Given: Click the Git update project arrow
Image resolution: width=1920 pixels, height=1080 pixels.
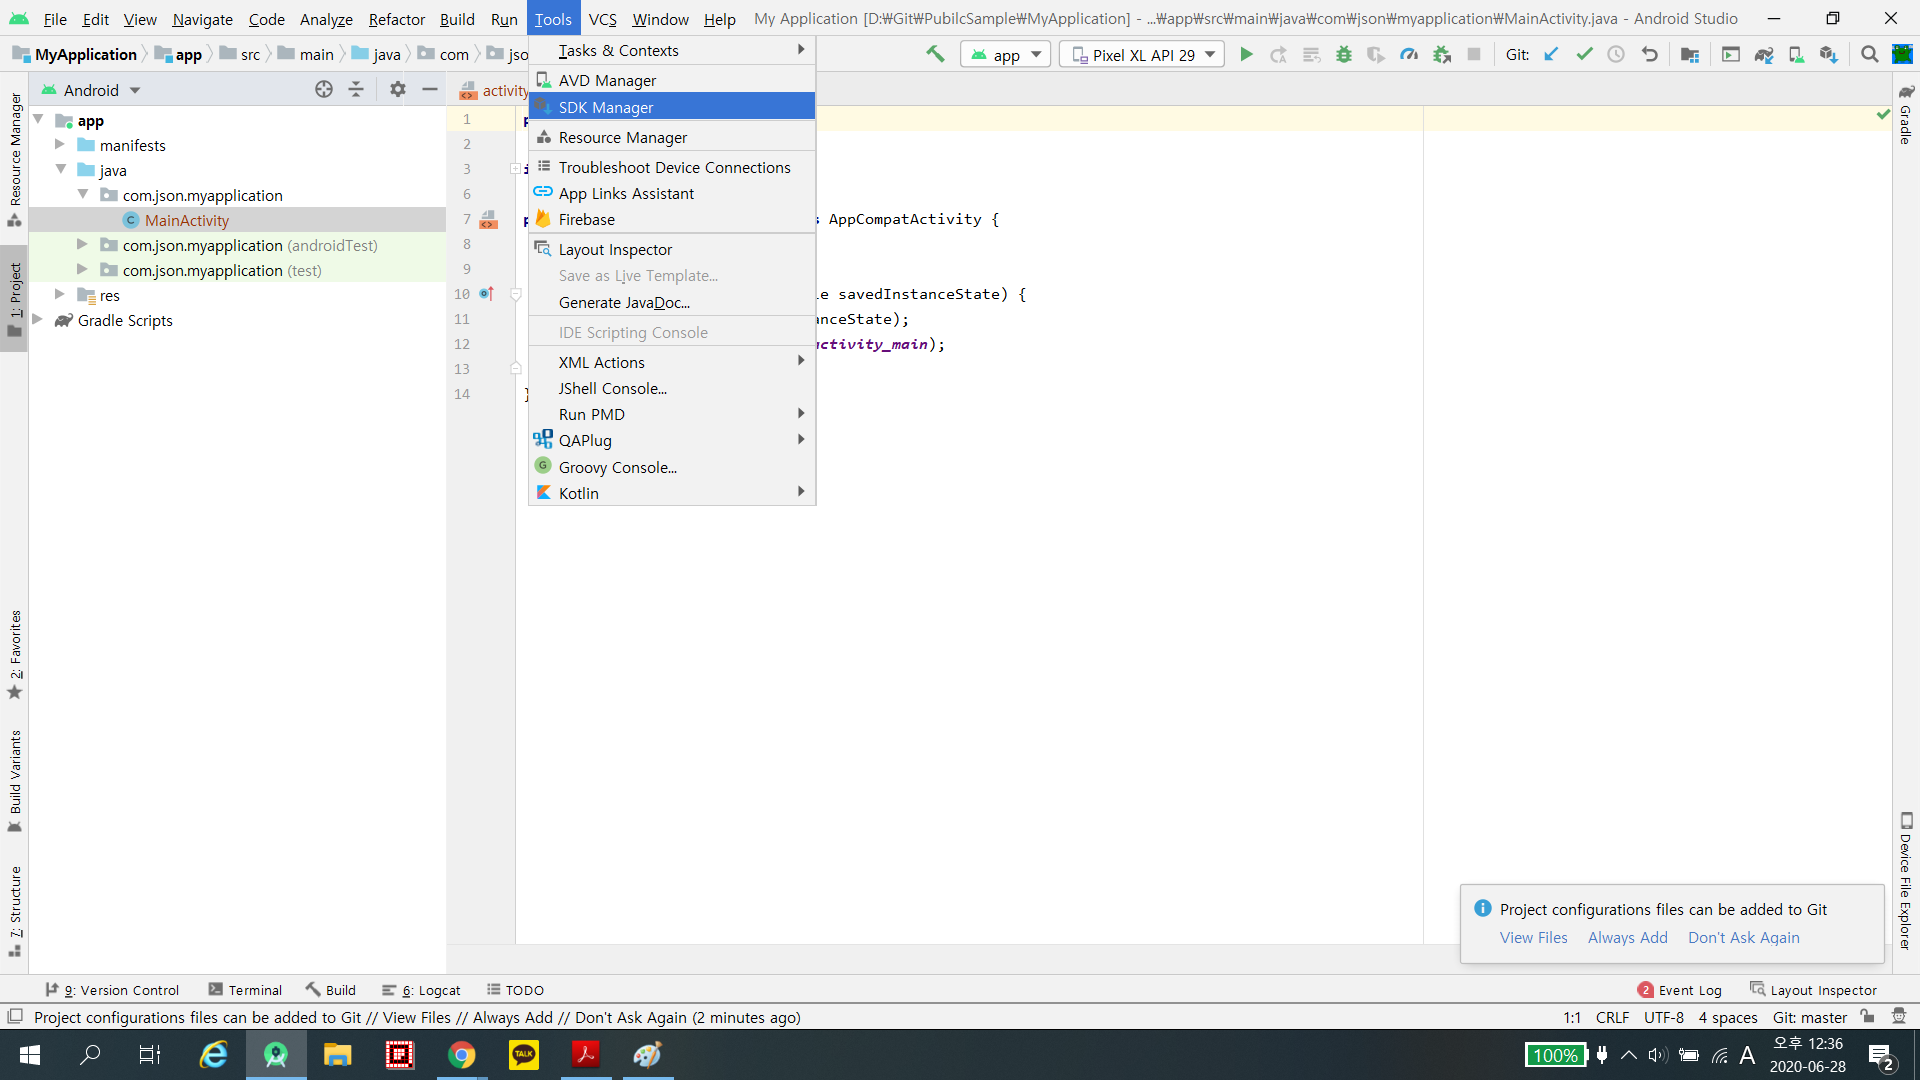Looking at the screenshot, I should (1551, 54).
